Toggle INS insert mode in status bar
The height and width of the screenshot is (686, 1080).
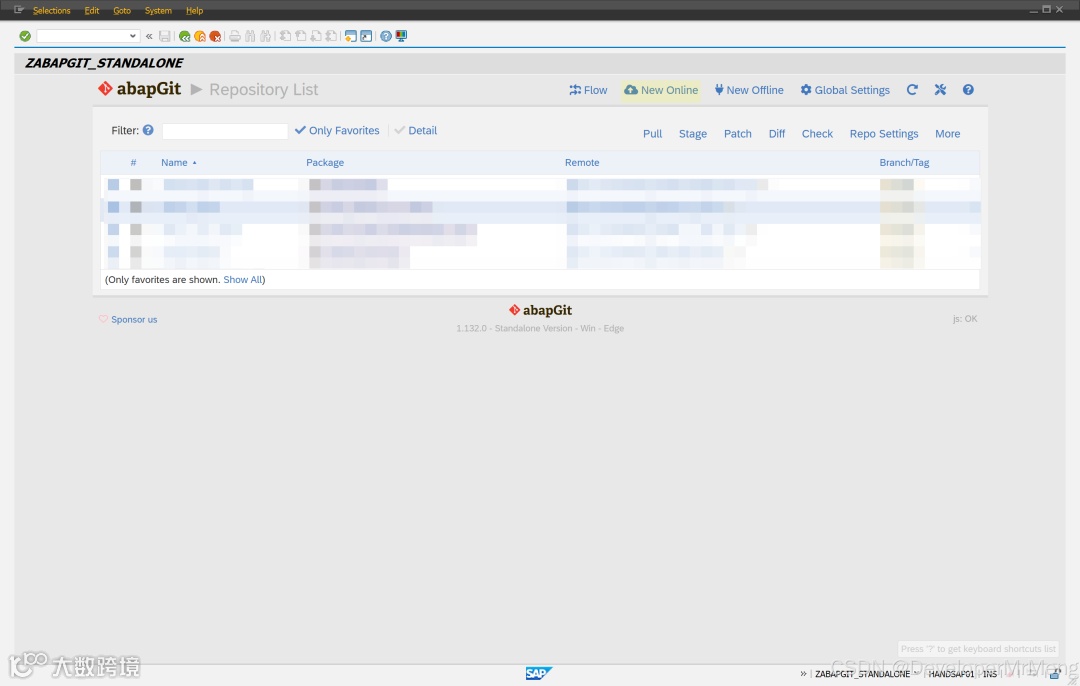pyautogui.click(x=990, y=674)
